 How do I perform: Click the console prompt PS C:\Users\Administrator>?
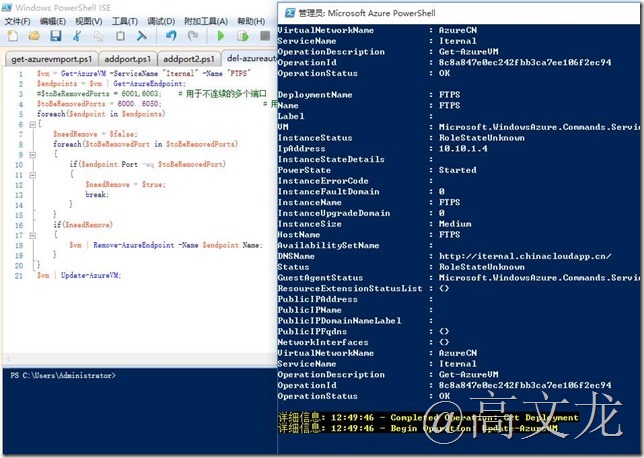pos(63,375)
